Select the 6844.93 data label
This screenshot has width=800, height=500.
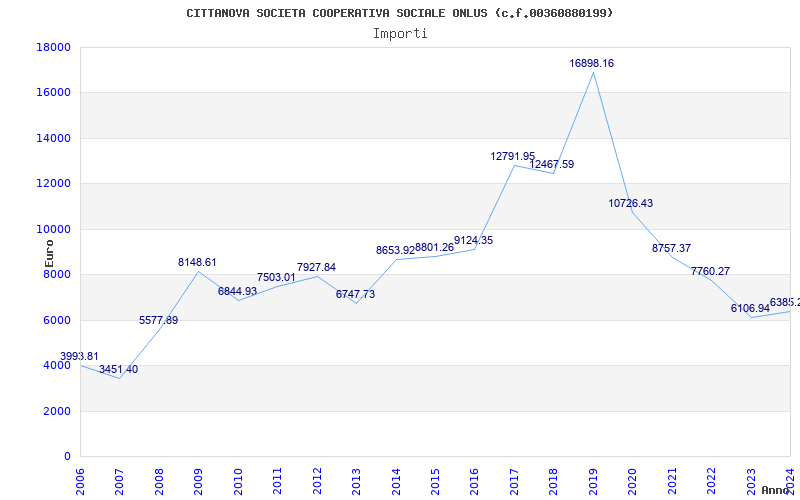(237, 291)
